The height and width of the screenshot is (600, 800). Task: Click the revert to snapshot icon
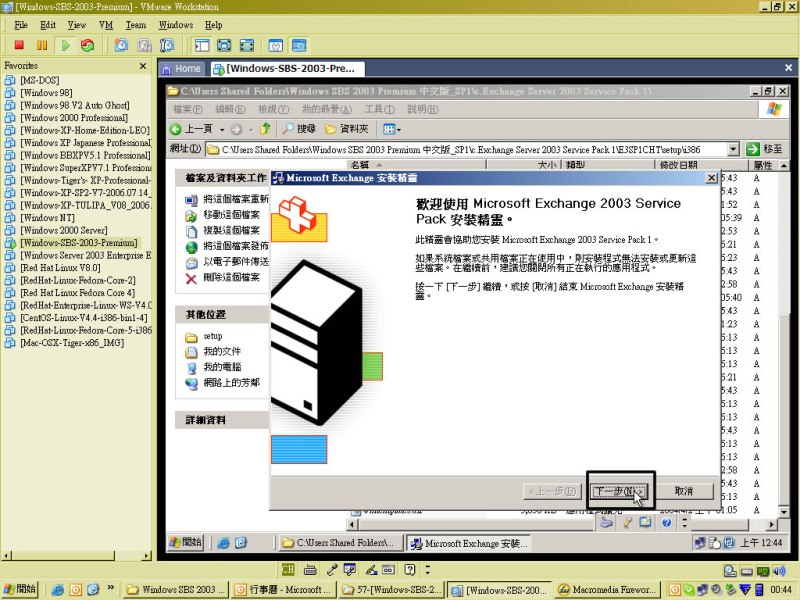point(144,45)
